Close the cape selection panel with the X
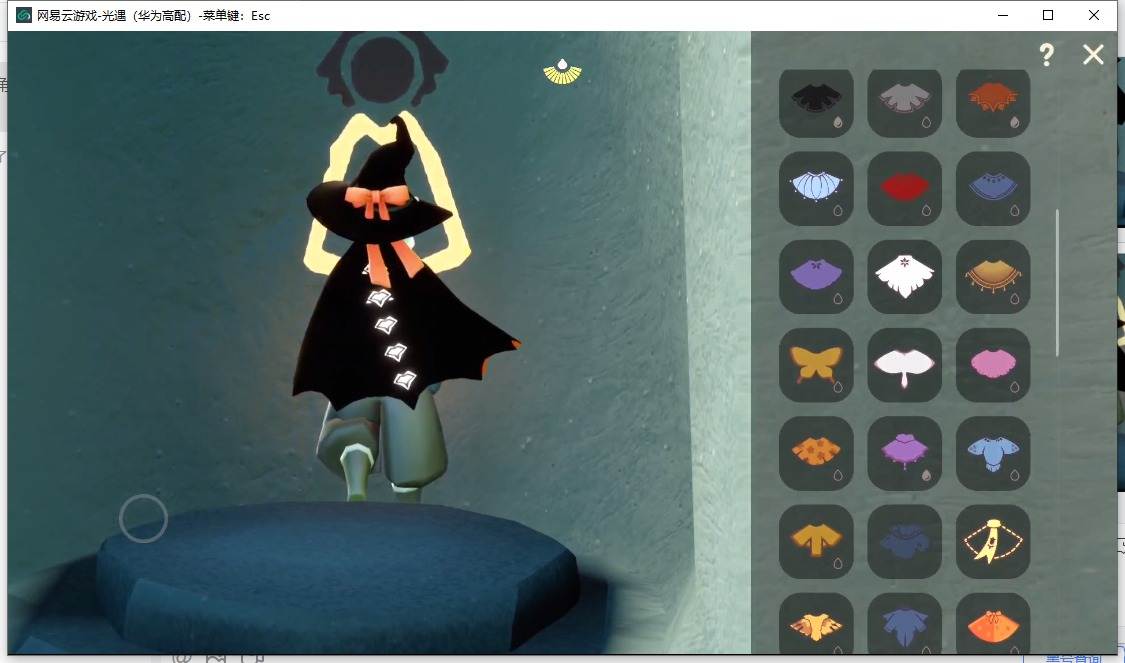The image size is (1125, 663). point(1093,55)
